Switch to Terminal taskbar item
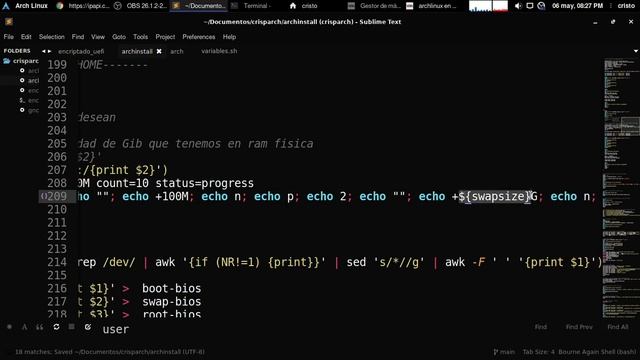 (251, 6)
